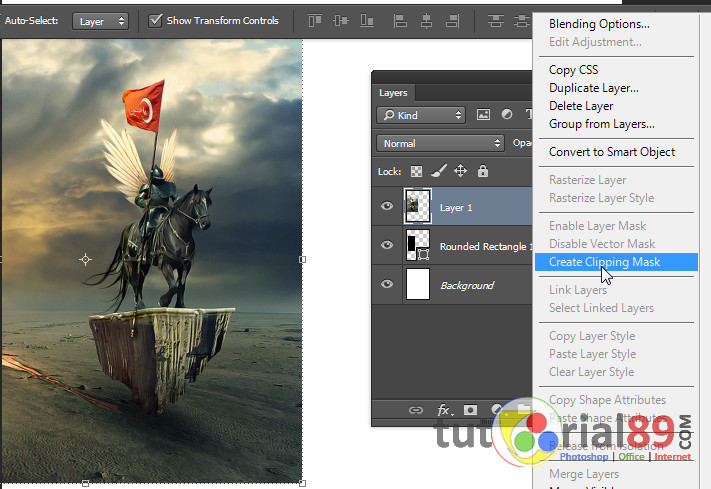Click the align vertical centers icon

tap(341, 21)
